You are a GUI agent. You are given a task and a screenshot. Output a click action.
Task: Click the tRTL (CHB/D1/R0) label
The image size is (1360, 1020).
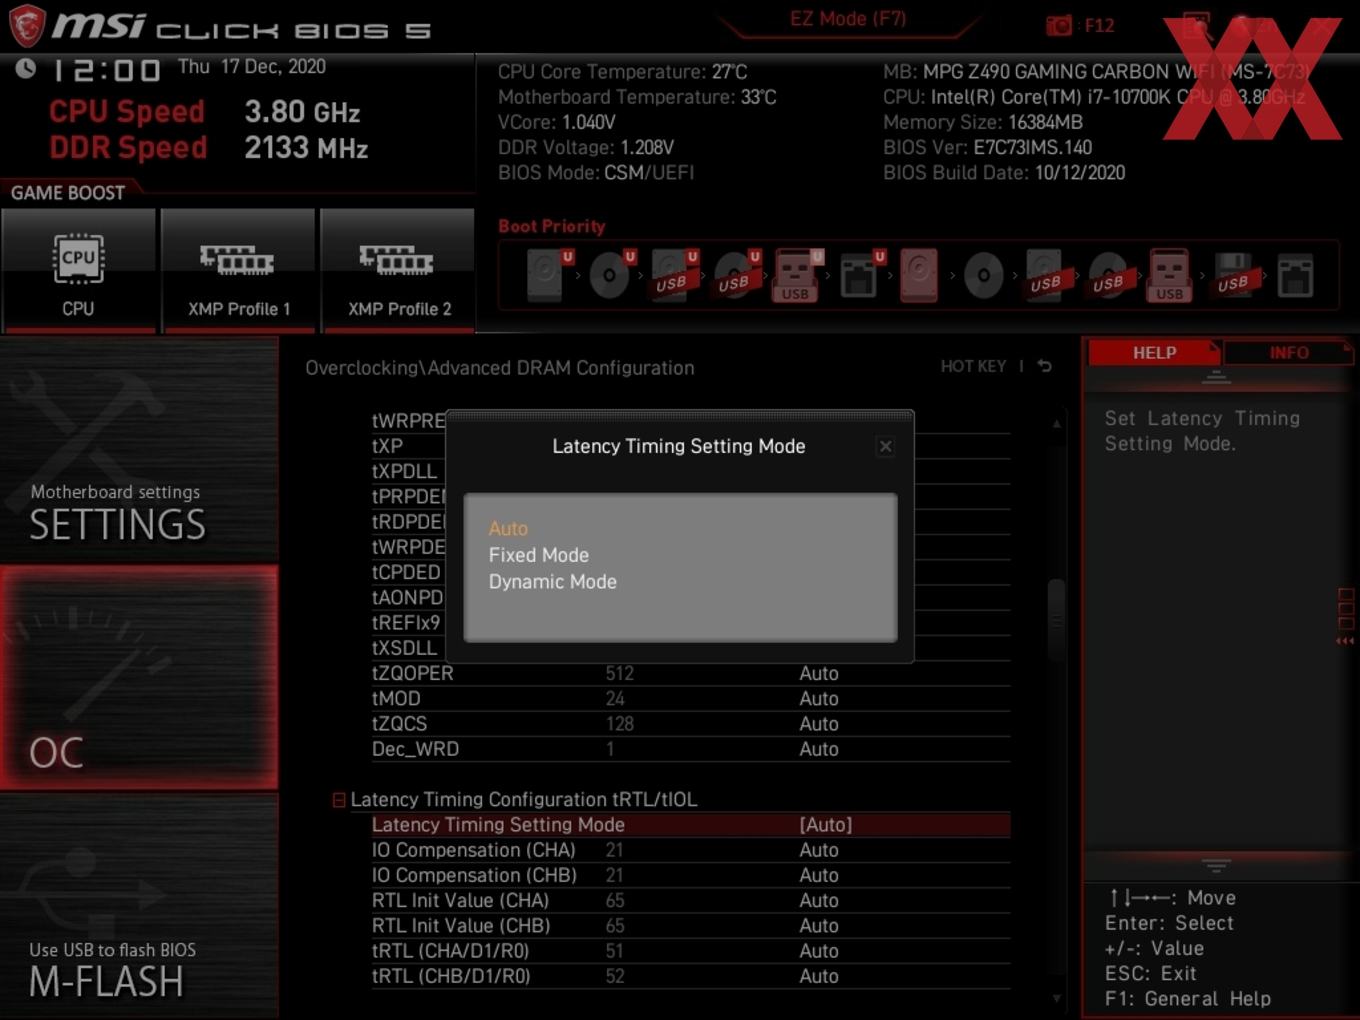pos(451,976)
